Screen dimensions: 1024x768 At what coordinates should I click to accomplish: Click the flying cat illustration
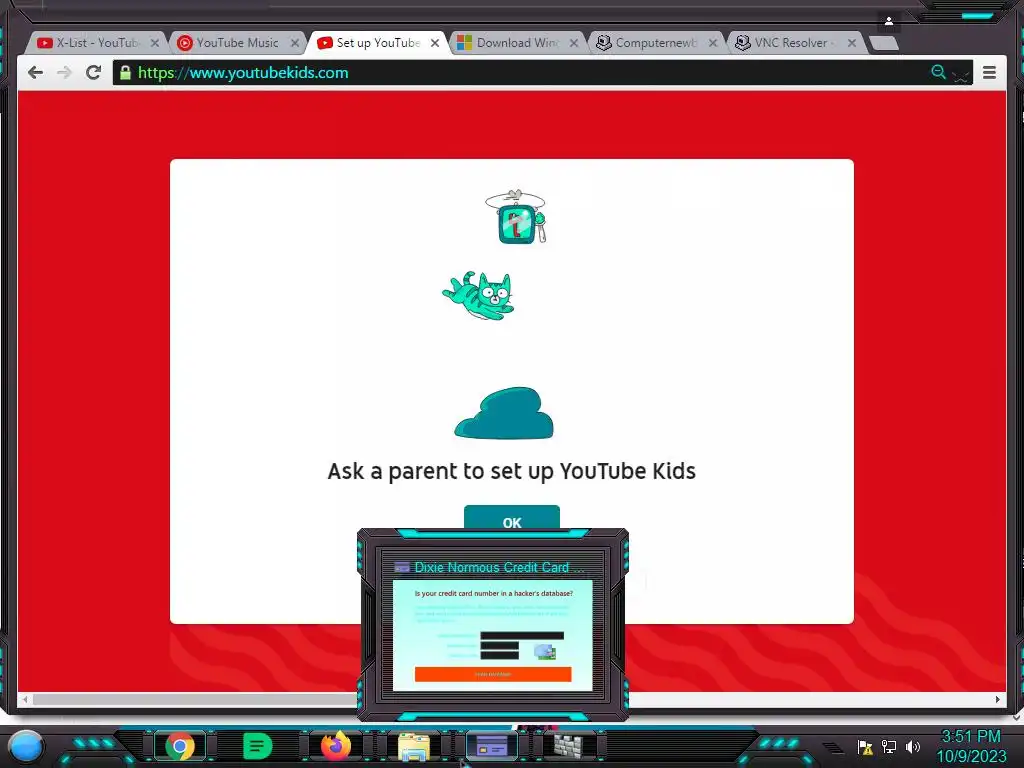click(478, 296)
